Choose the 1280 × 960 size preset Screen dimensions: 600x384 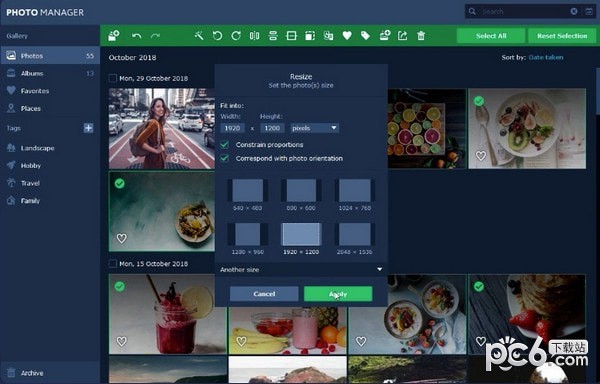tap(248, 239)
